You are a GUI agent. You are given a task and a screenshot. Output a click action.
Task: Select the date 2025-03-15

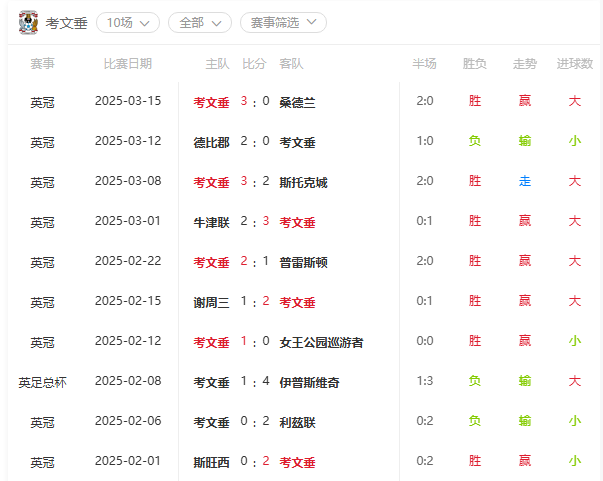(x=128, y=101)
